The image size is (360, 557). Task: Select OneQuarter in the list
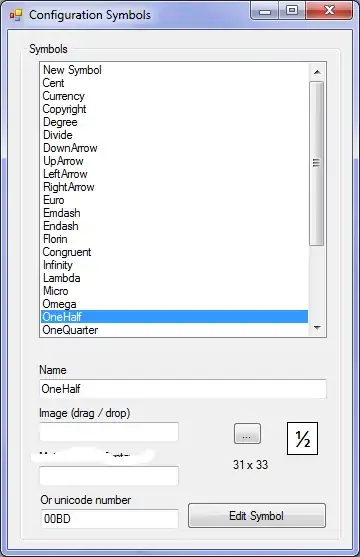[174, 330]
